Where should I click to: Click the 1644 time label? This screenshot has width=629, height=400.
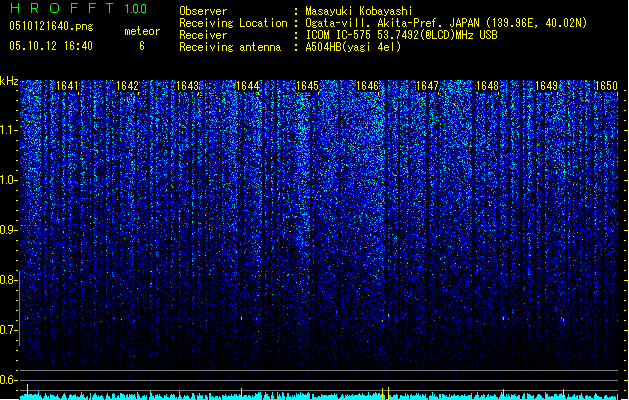(x=248, y=86)
